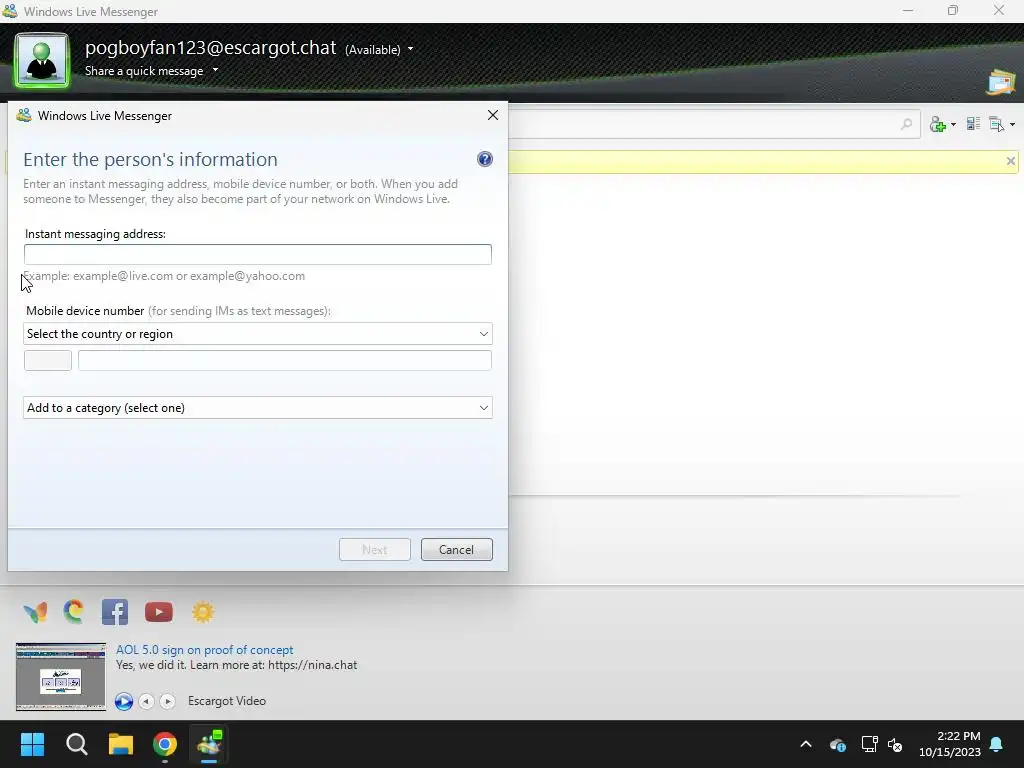The width and height of the screenshot is (1024, 768).
Task: Open the Facebook tab icon
Action: click(115, 612)
